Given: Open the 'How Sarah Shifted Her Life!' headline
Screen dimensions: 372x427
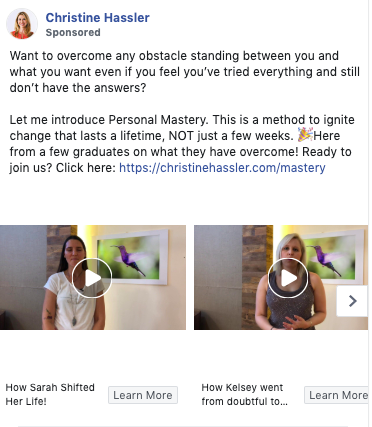Looking at the screenshot, I should coord(50,394).
